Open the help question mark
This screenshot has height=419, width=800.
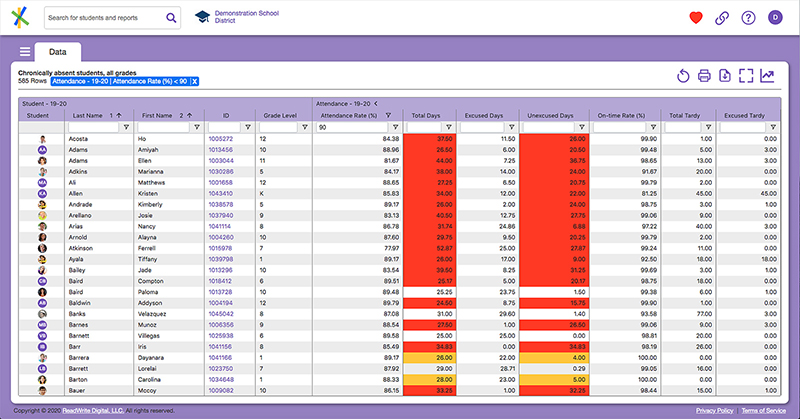(748, 18)
